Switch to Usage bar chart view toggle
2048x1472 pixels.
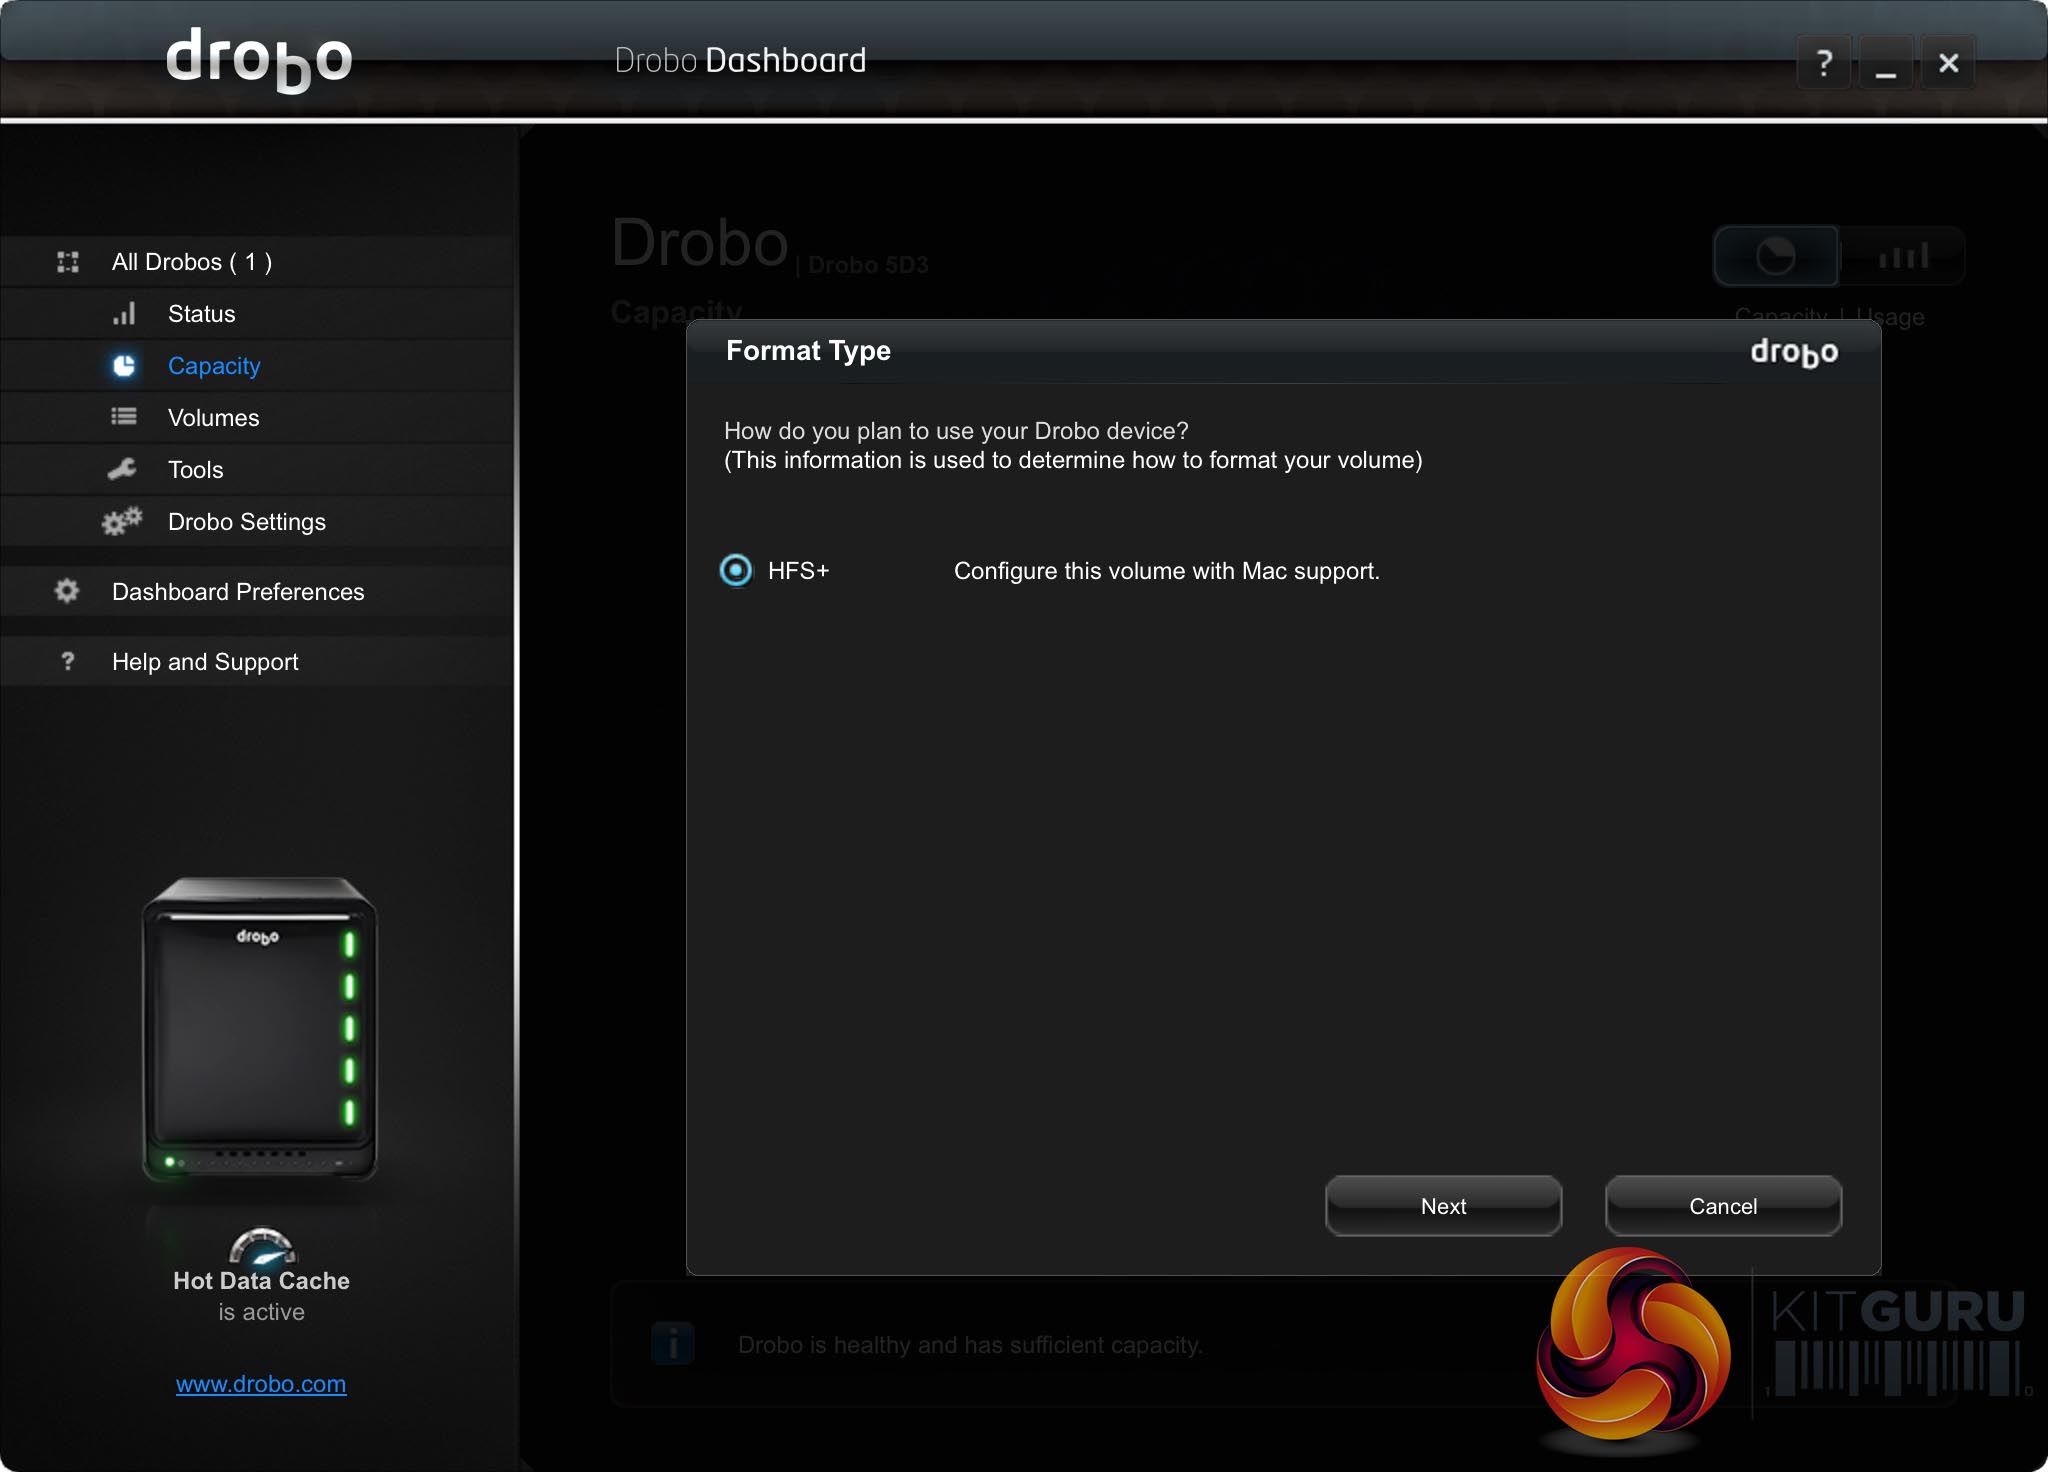tap(1902, 257)
